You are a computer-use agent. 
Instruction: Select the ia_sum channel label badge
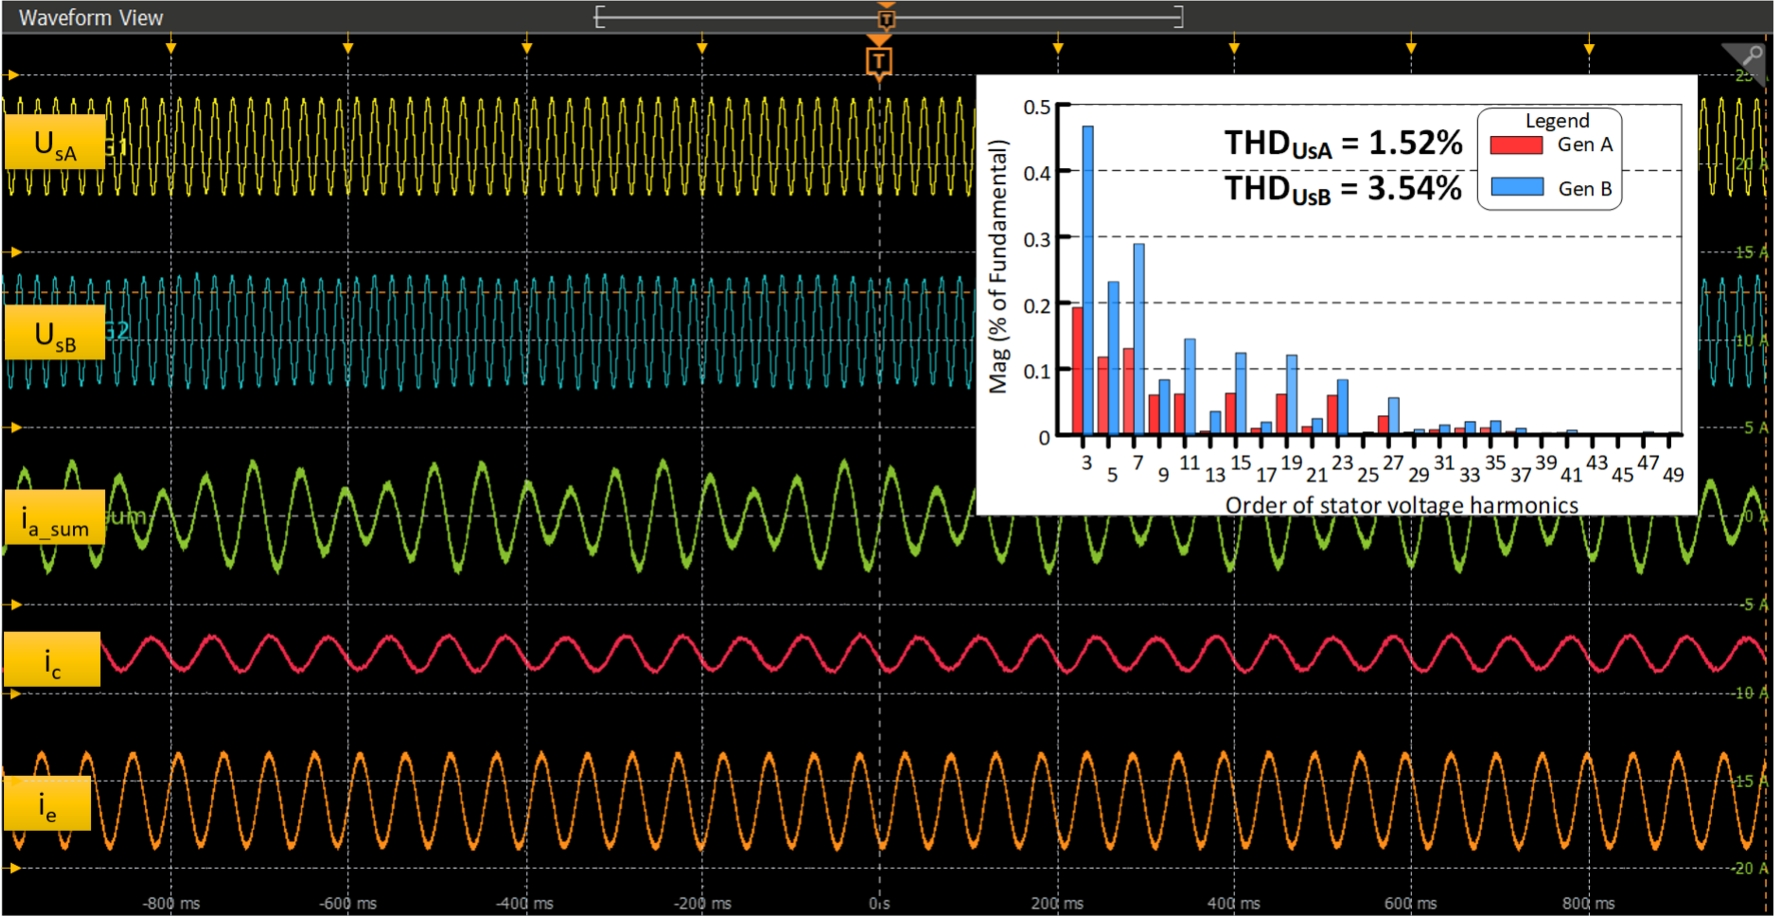coord(55,518)
